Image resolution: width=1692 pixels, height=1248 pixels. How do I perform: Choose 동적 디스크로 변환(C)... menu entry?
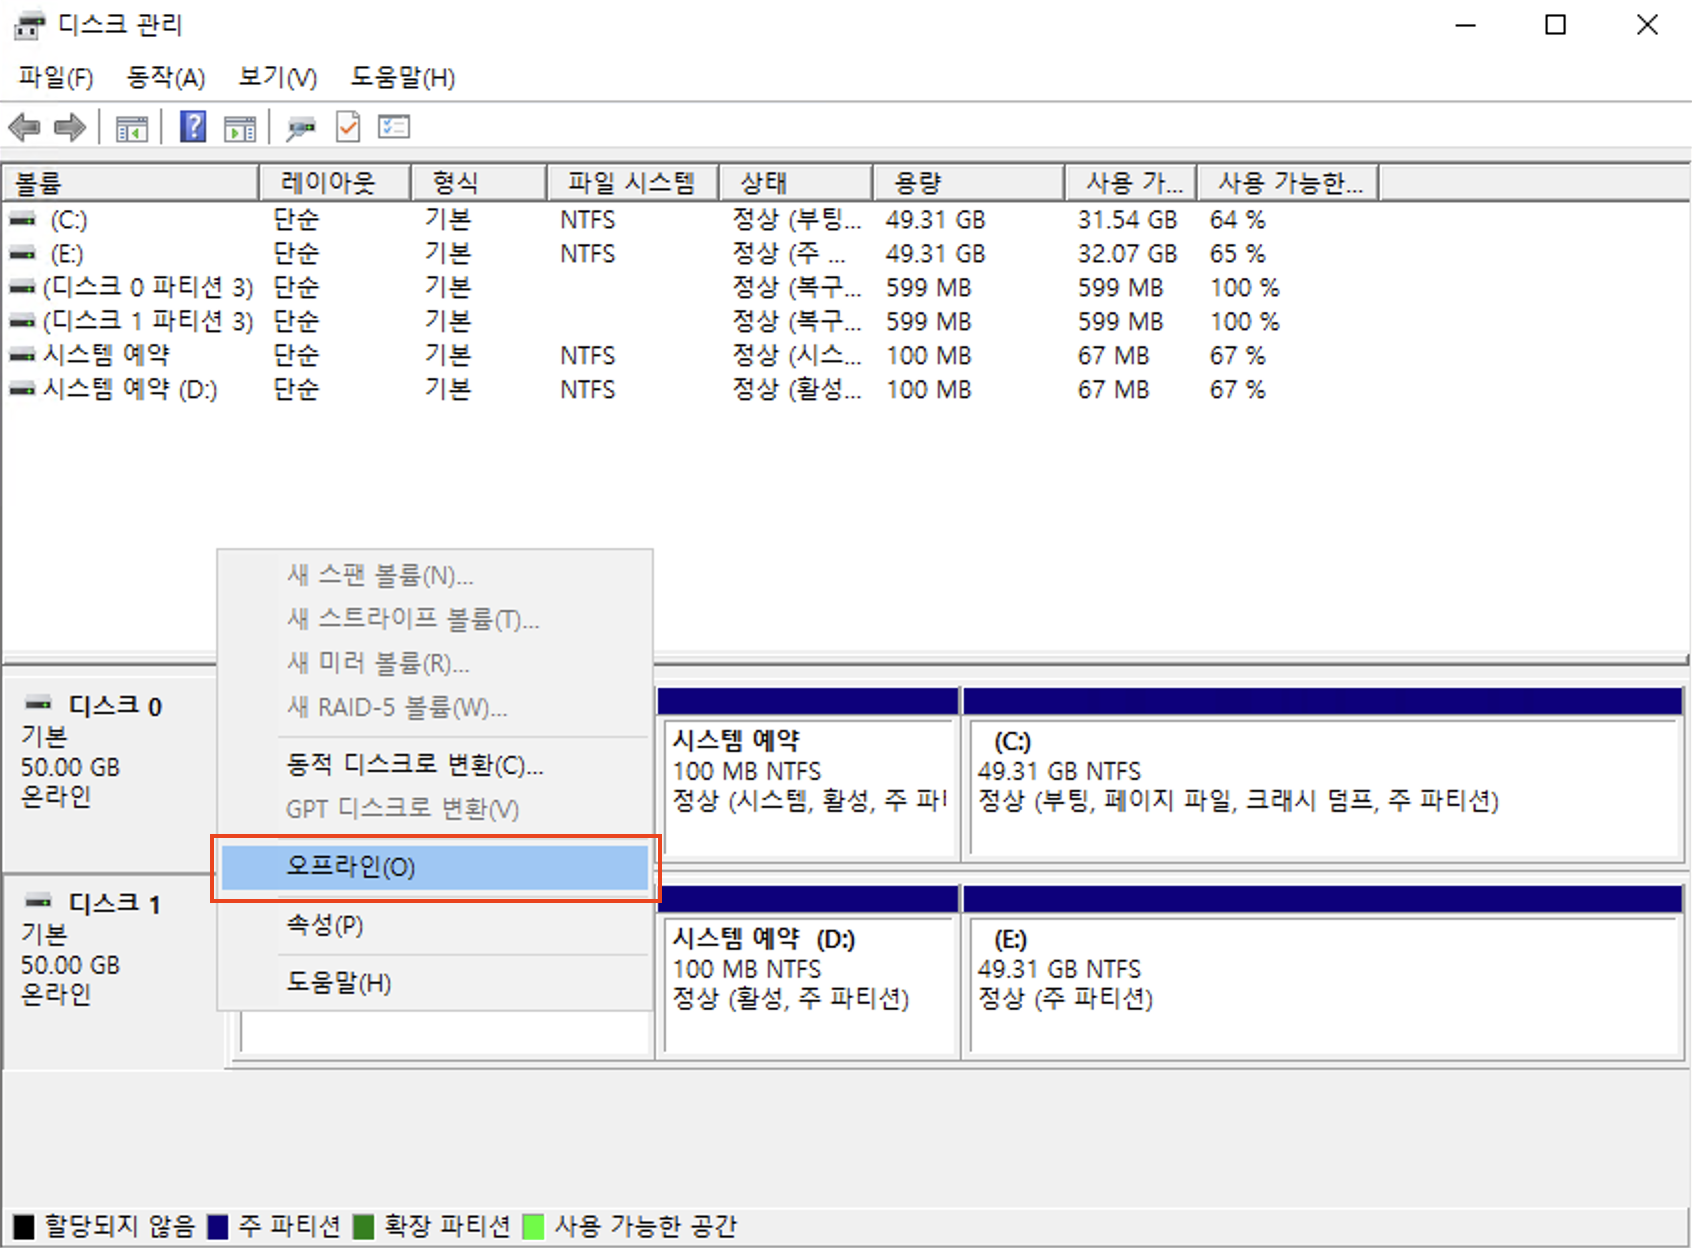[x=435, y=765]
